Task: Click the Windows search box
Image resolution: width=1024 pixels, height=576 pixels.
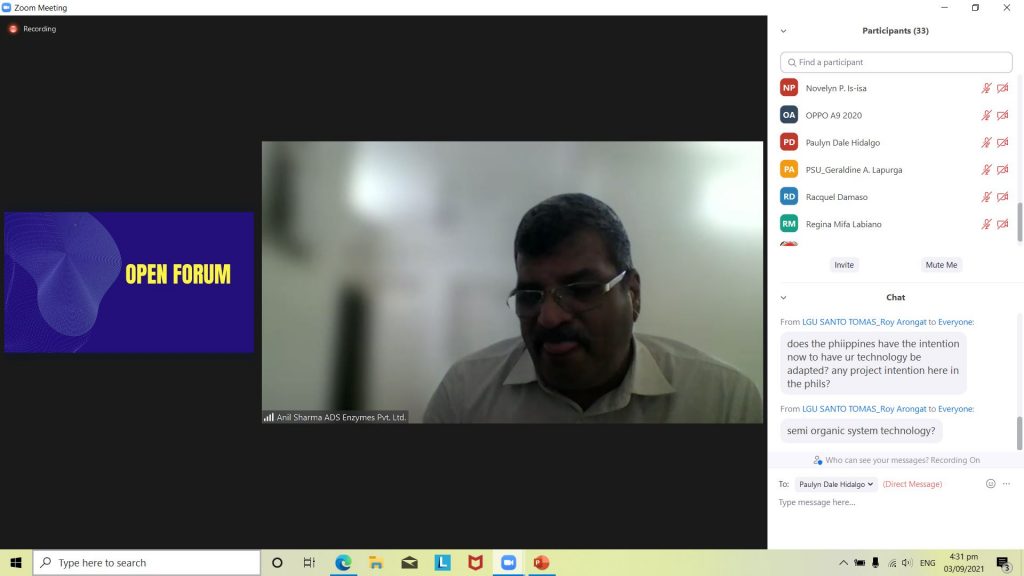Action: [147, 562]
